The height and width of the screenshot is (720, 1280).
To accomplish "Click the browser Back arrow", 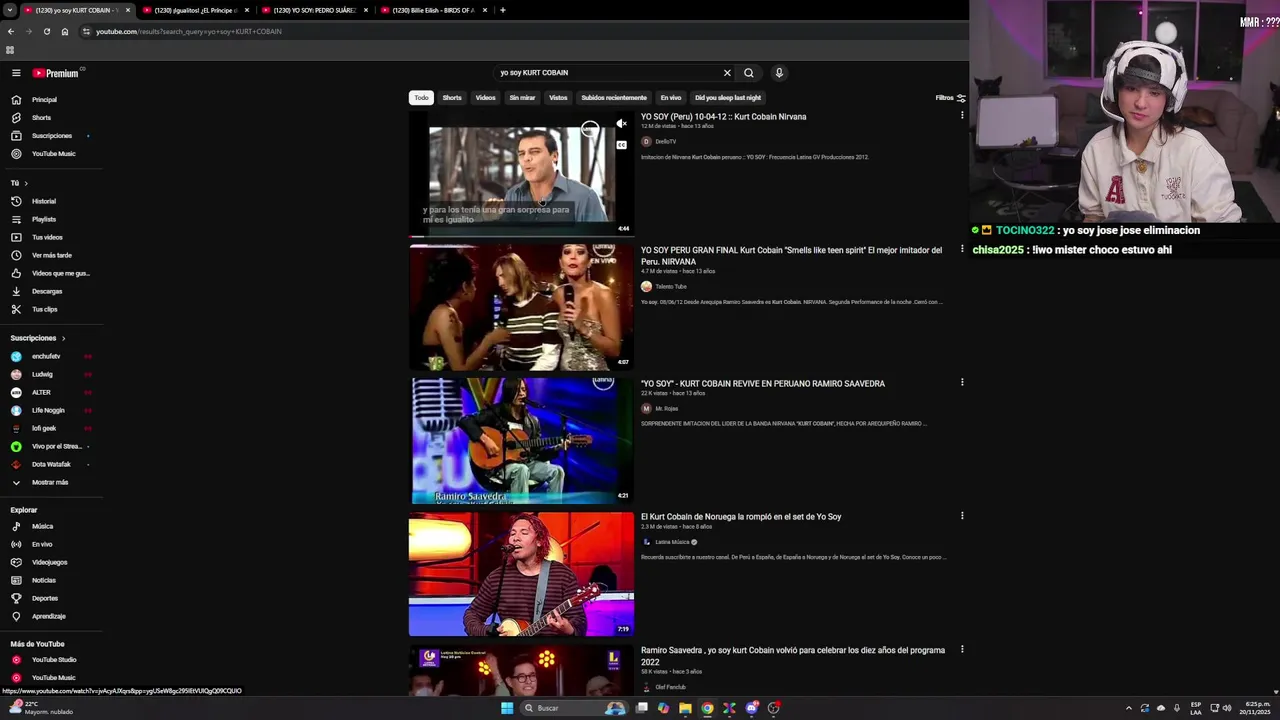I will coord(10,31).
